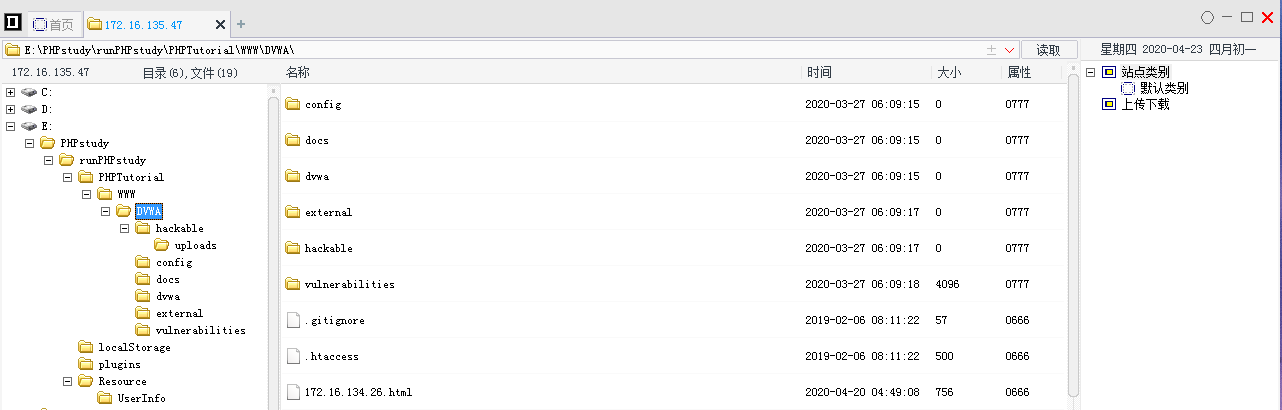
Task: Expand the C: drive node
Action: [x=10, y=93]
